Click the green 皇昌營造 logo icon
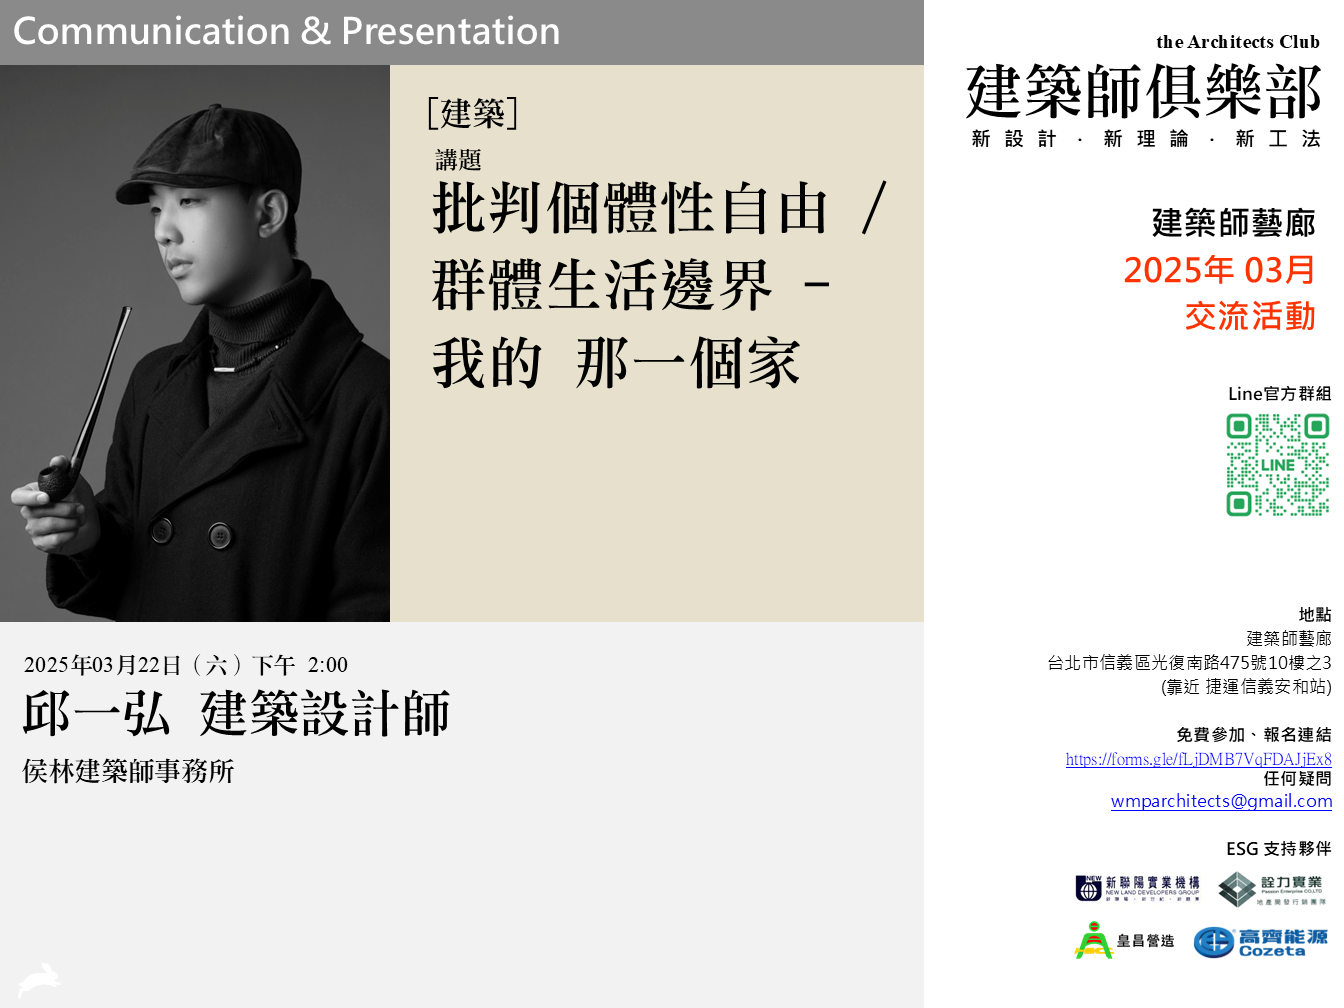 [1094, 940]
